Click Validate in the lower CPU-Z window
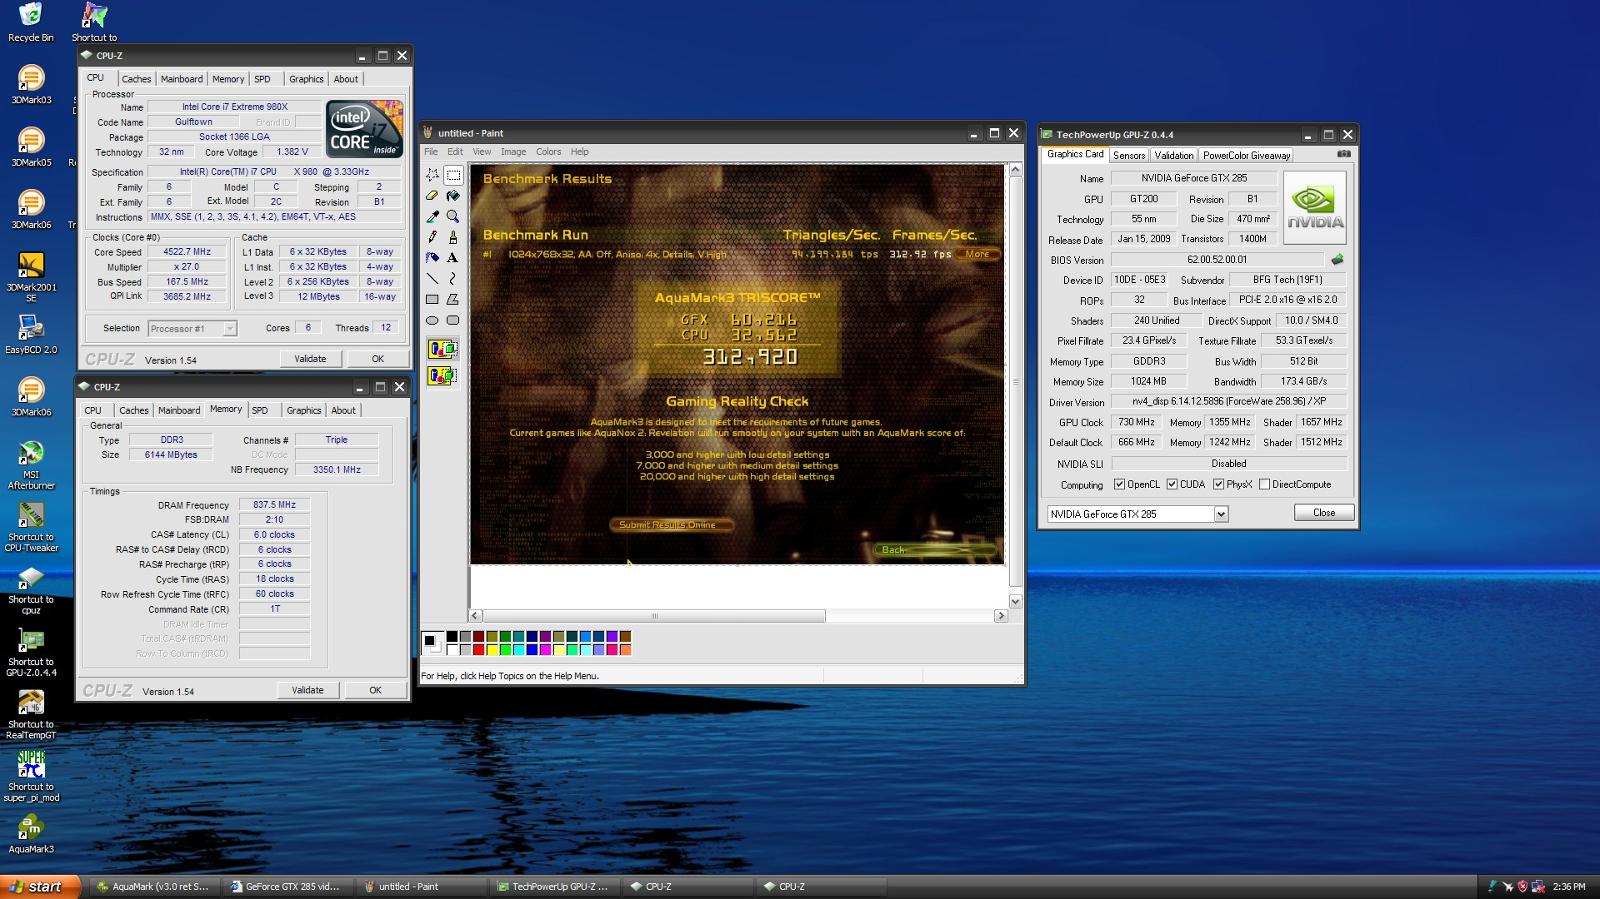 [308, 690]
